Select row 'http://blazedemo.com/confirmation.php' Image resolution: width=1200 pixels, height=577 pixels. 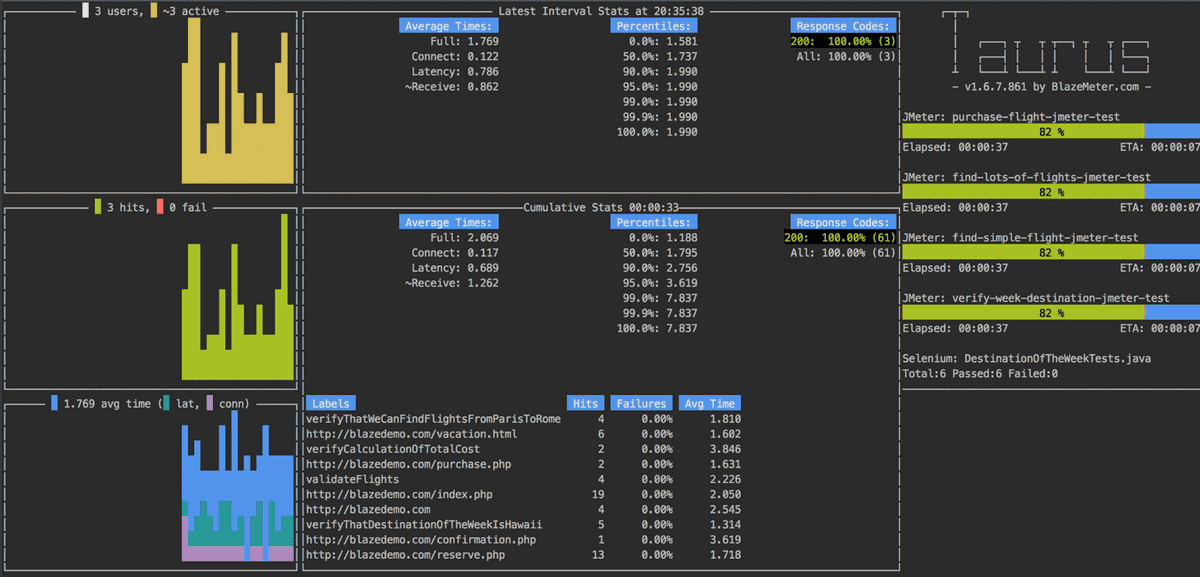point(523,539)
